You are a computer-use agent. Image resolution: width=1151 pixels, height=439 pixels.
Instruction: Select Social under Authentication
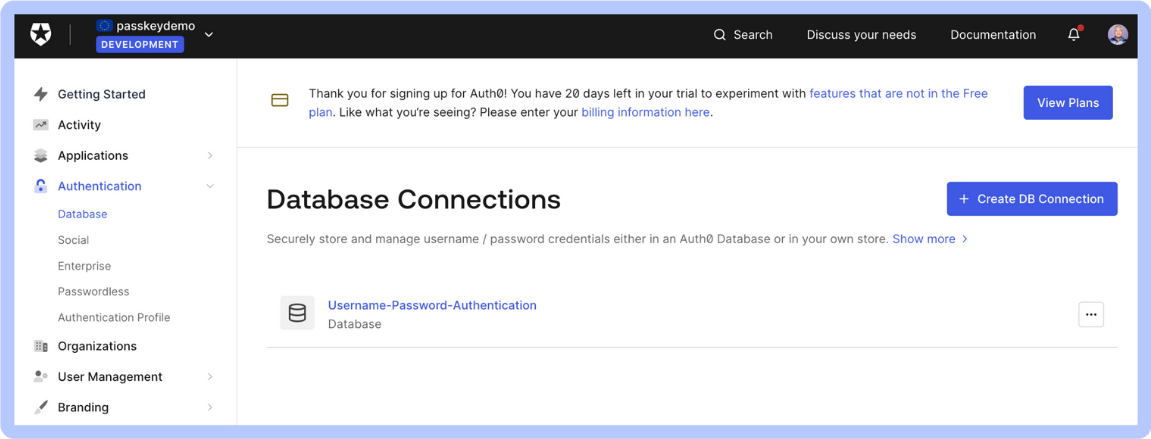pyautogui.click(x=73, y=240)
